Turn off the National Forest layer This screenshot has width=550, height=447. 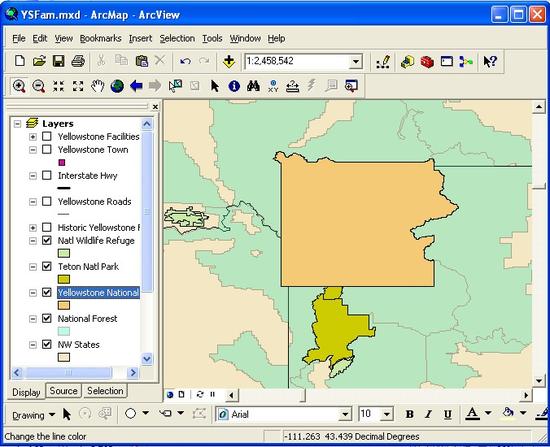(47, 318)
